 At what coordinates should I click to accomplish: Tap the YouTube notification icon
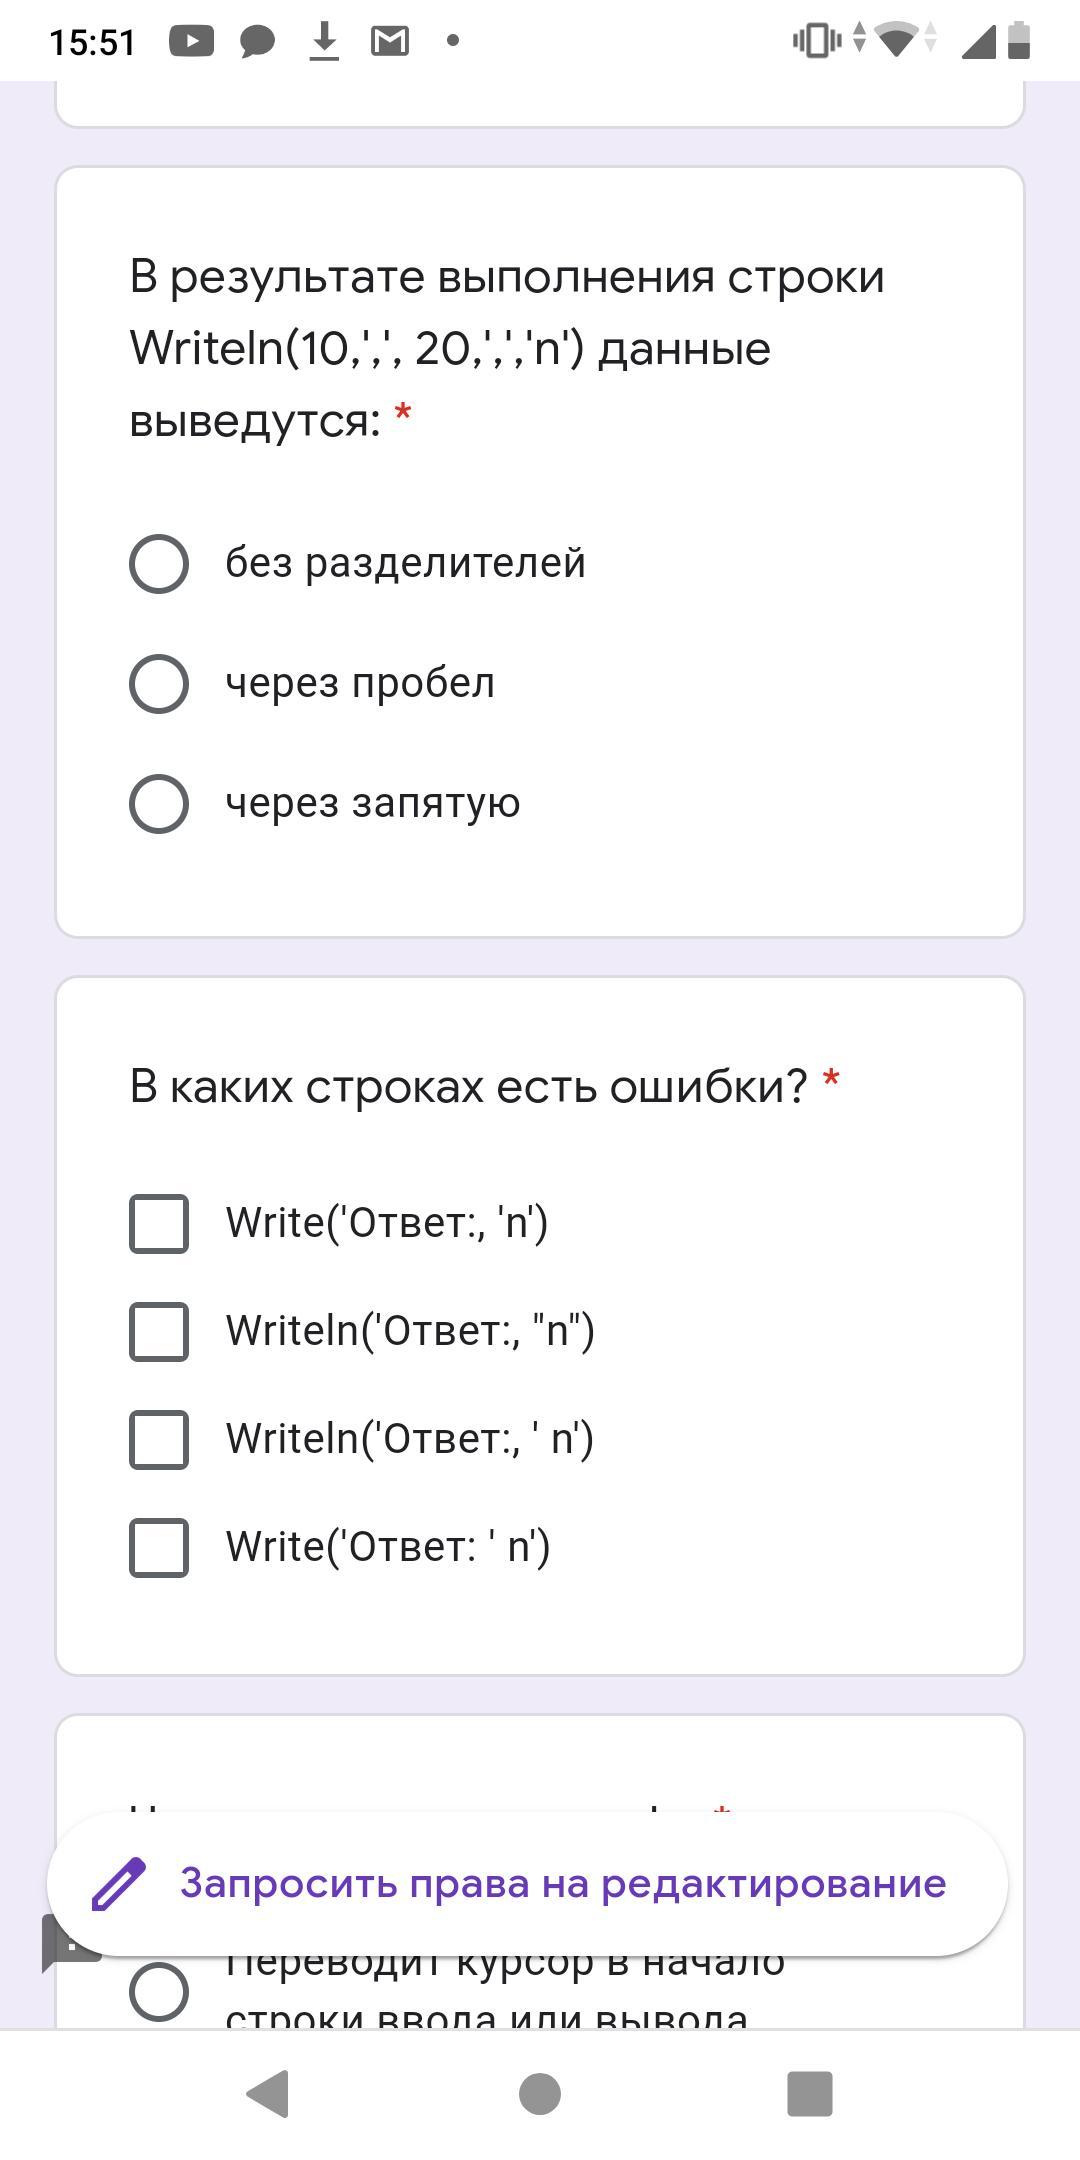point(191,41)
